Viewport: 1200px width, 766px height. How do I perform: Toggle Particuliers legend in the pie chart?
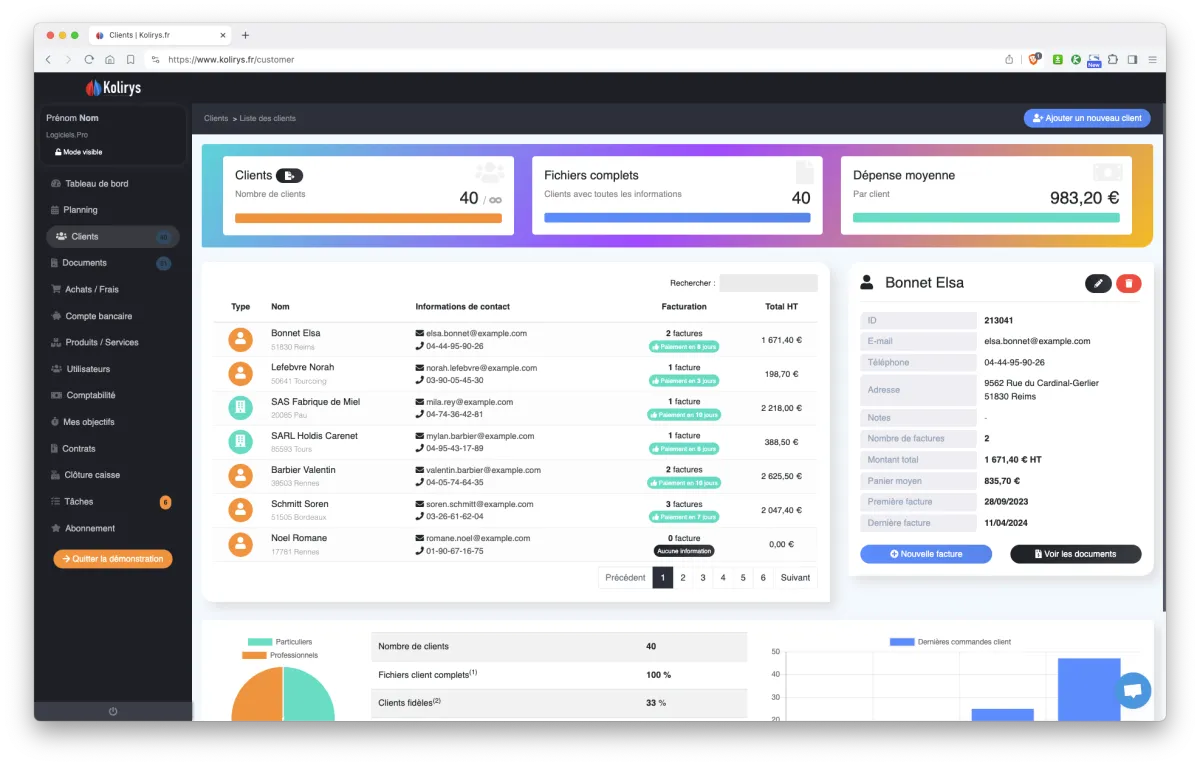pyautogui.click(x=280, y=641)
